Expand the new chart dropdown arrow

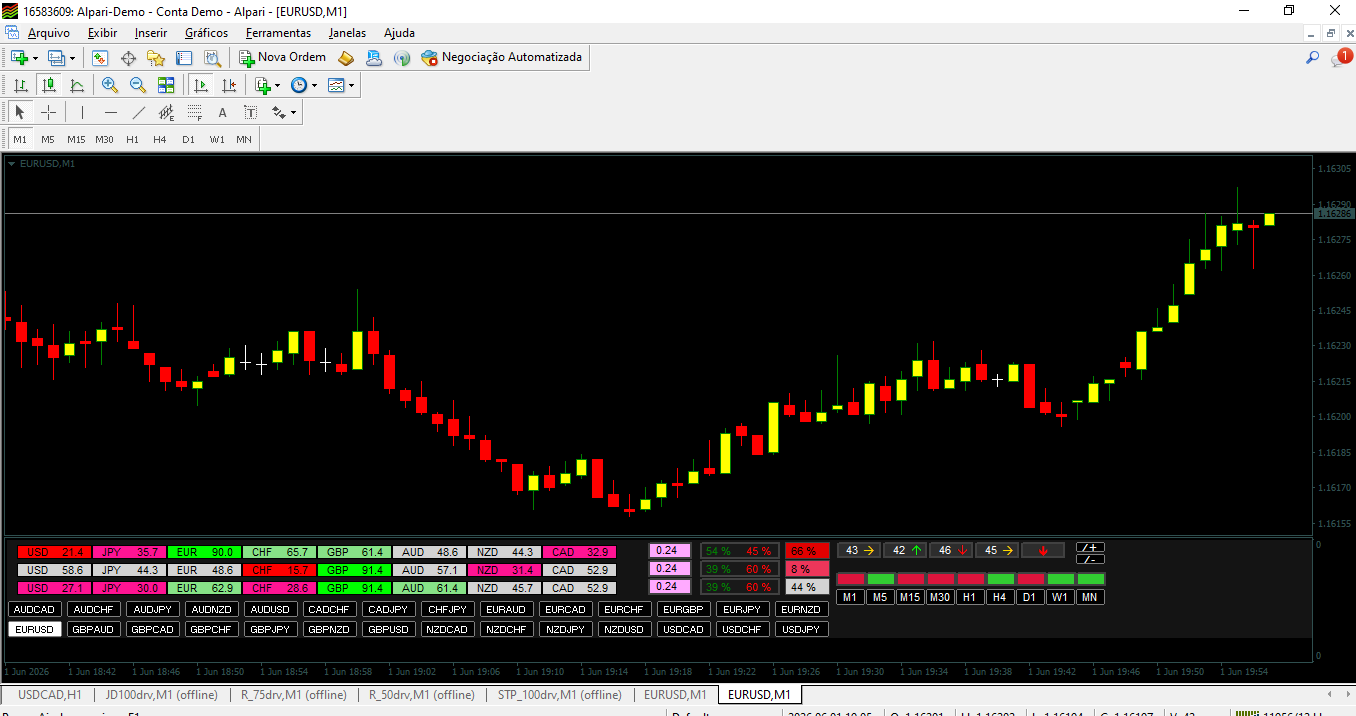tap(35, 58)
